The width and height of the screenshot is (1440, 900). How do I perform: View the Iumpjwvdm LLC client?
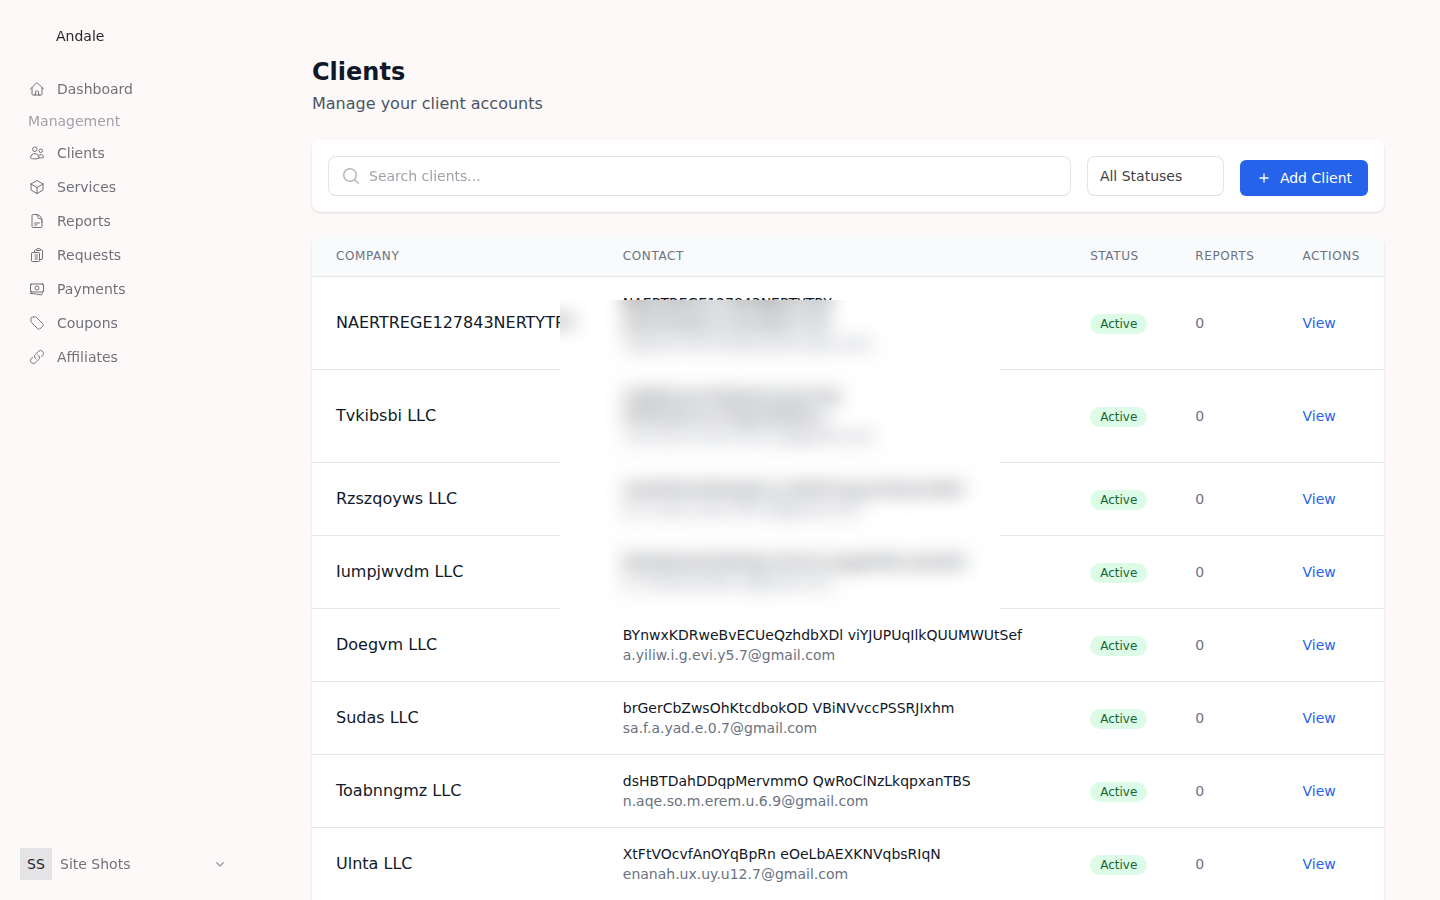pyautogui.click(x=1318, y=572)
